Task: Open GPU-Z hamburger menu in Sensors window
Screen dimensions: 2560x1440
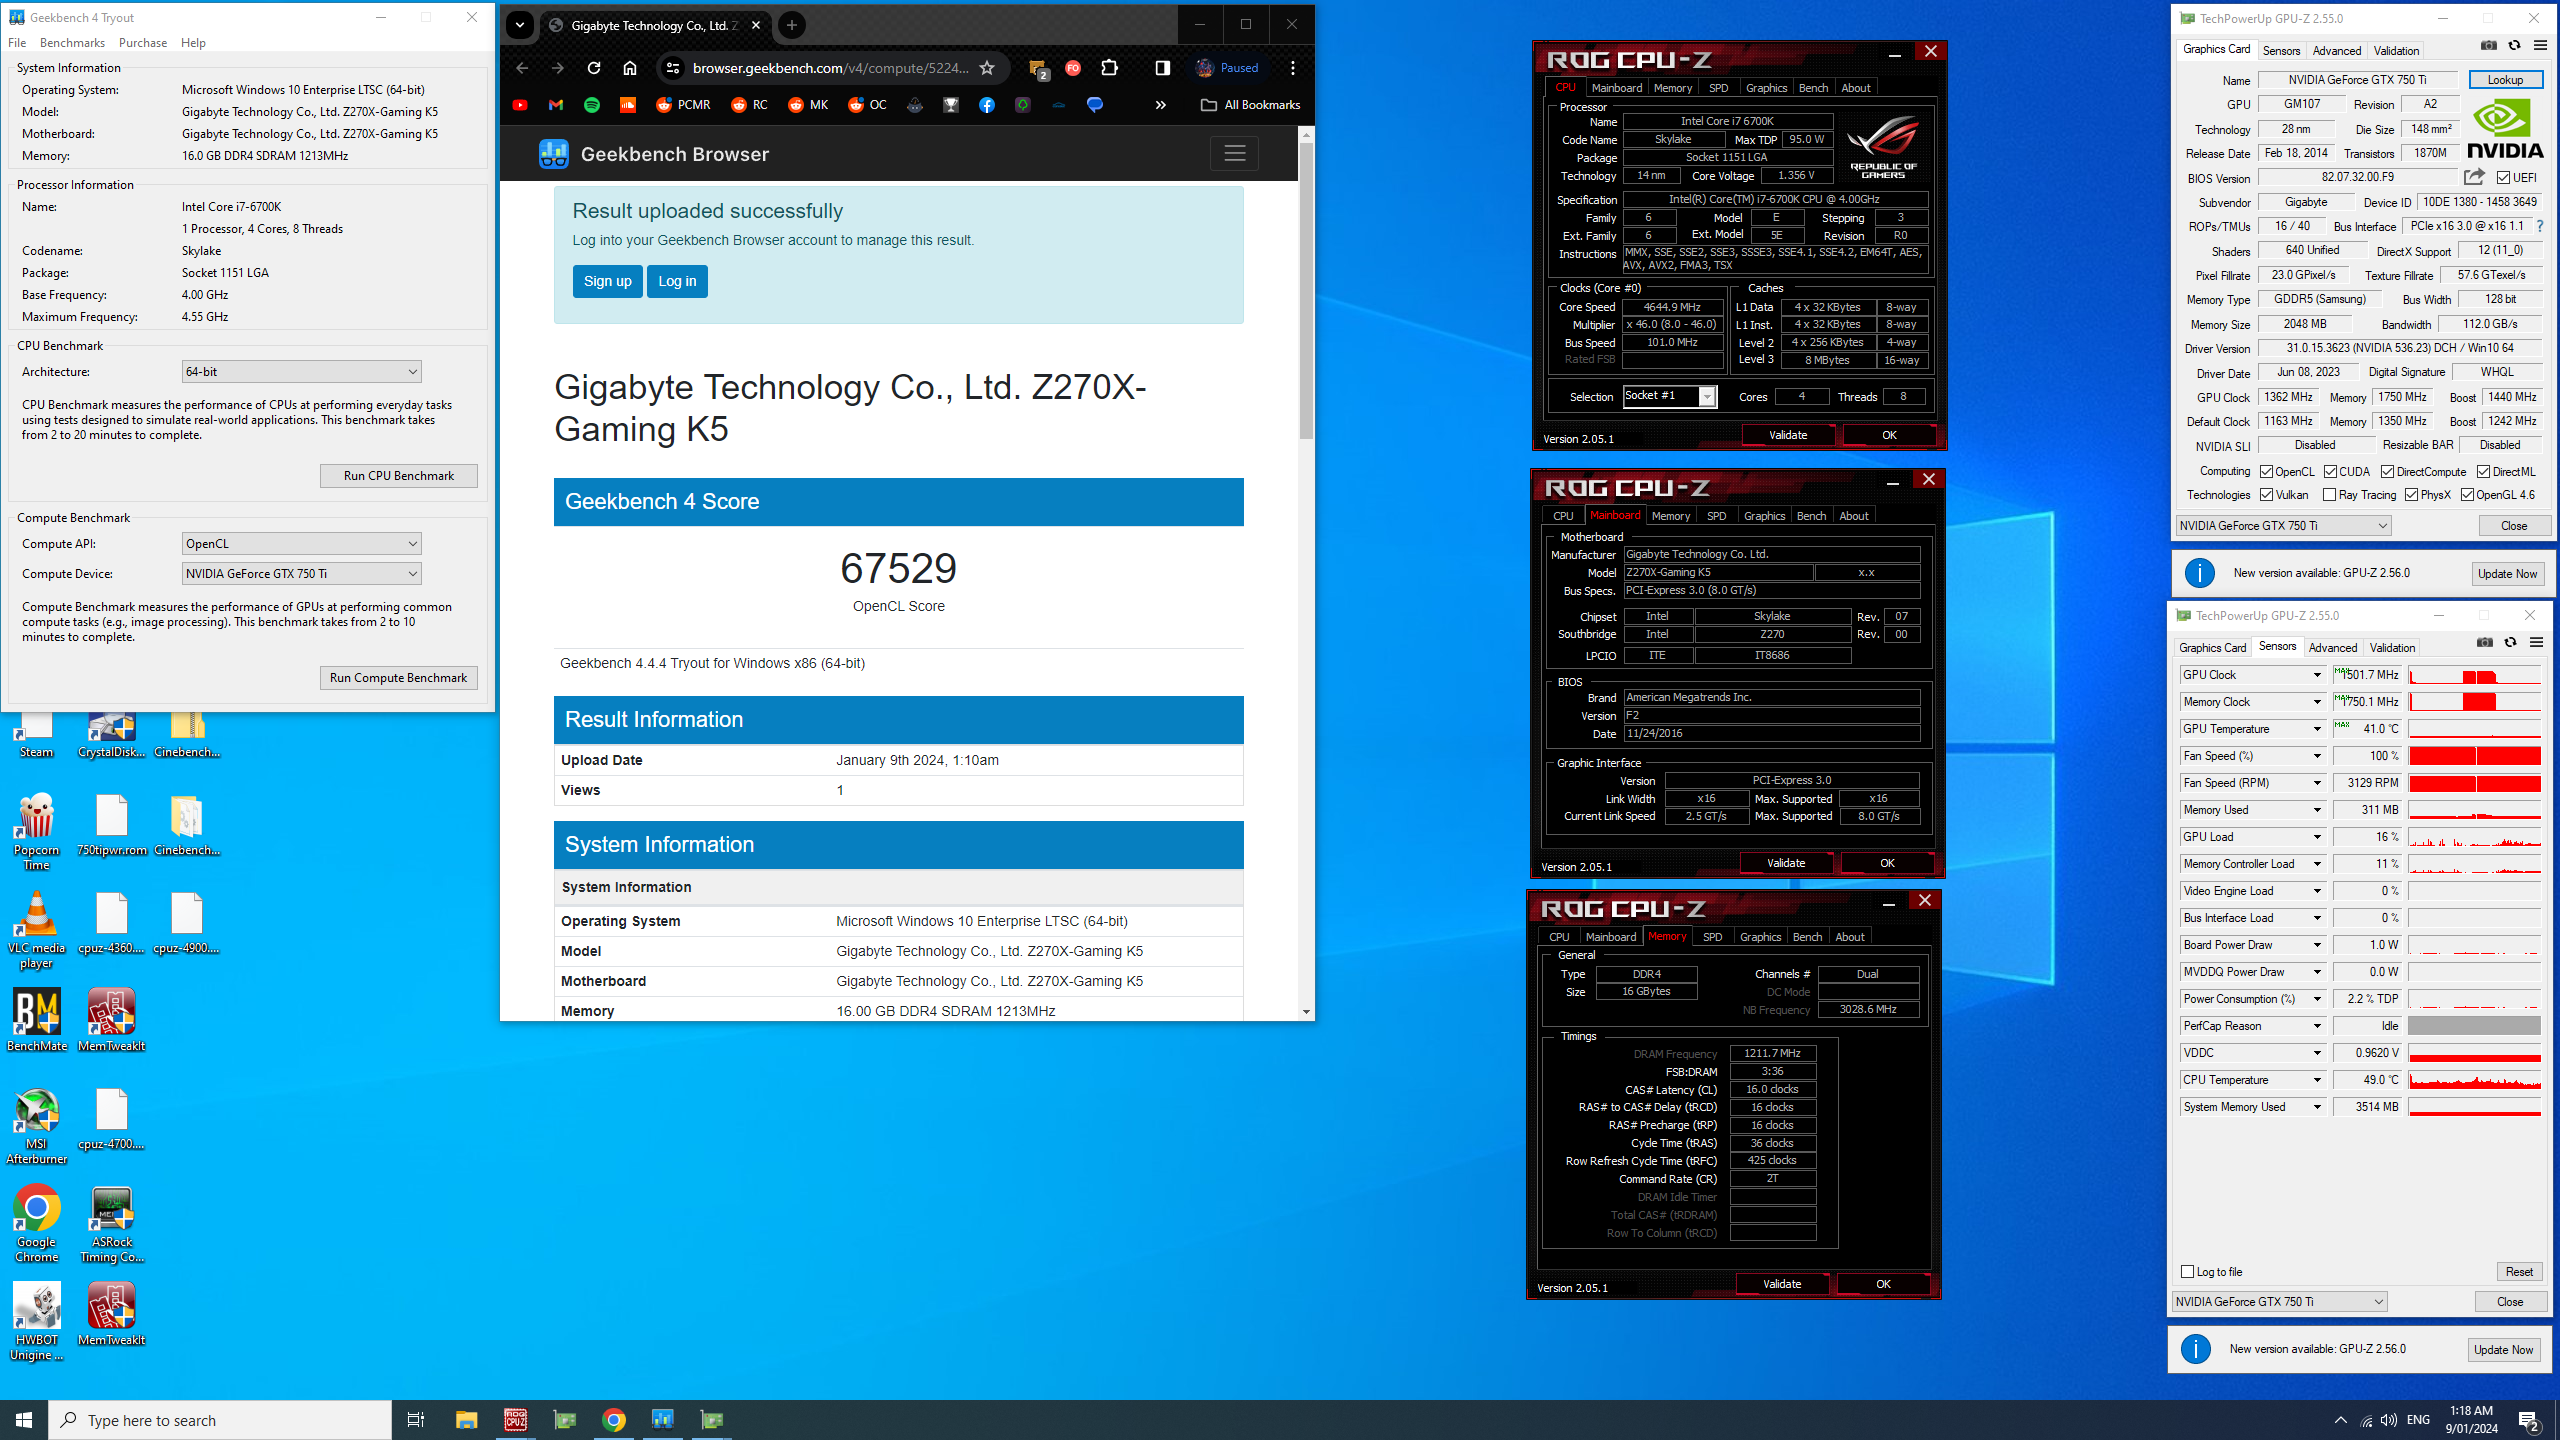Action: click(2536, 643)
